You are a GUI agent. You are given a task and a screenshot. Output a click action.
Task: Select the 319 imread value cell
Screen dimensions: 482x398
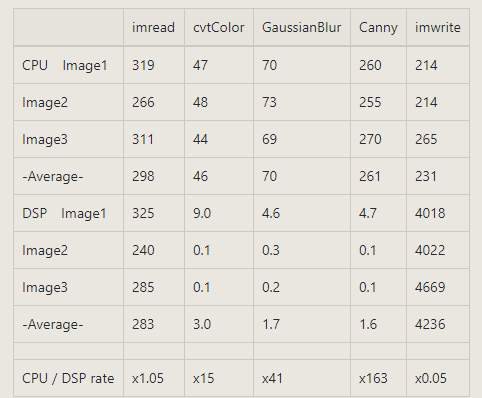[143, 65]
